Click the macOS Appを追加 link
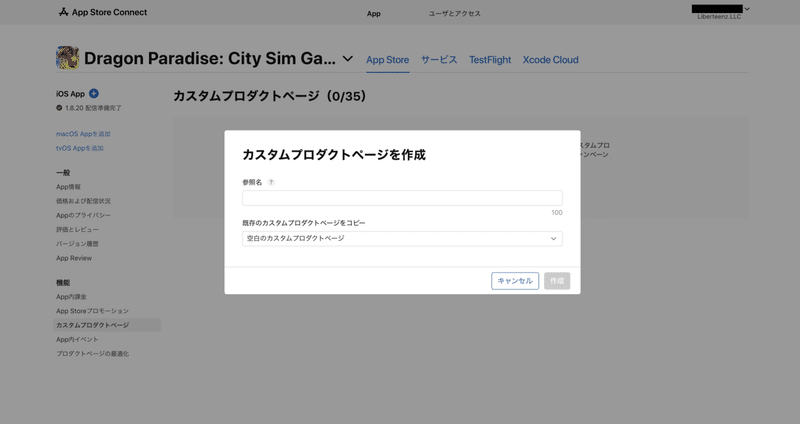 coord(83,134)
